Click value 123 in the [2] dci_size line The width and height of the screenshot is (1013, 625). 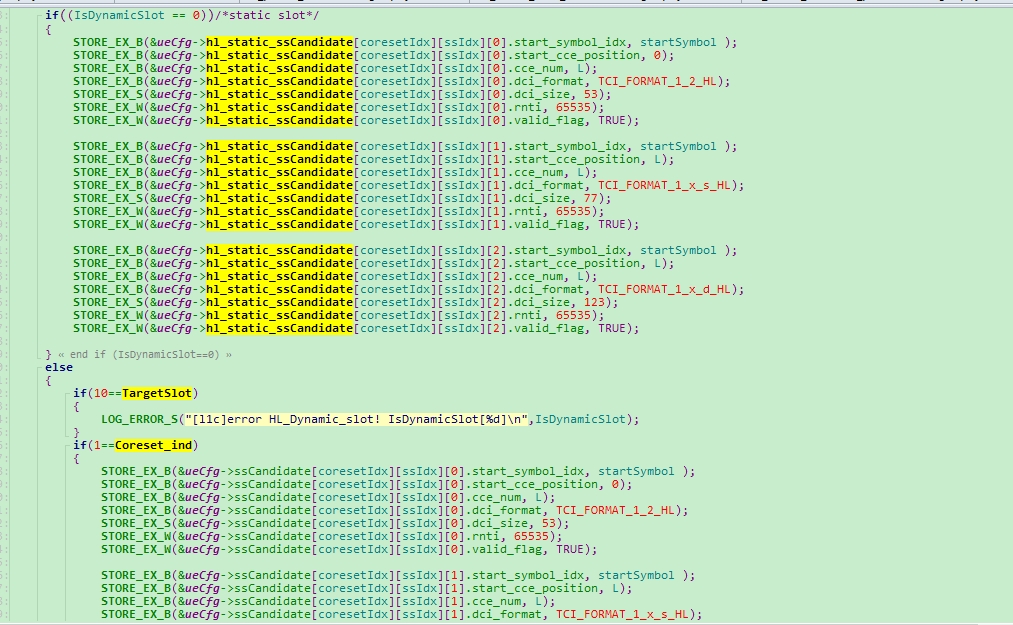tap(594, 302)
